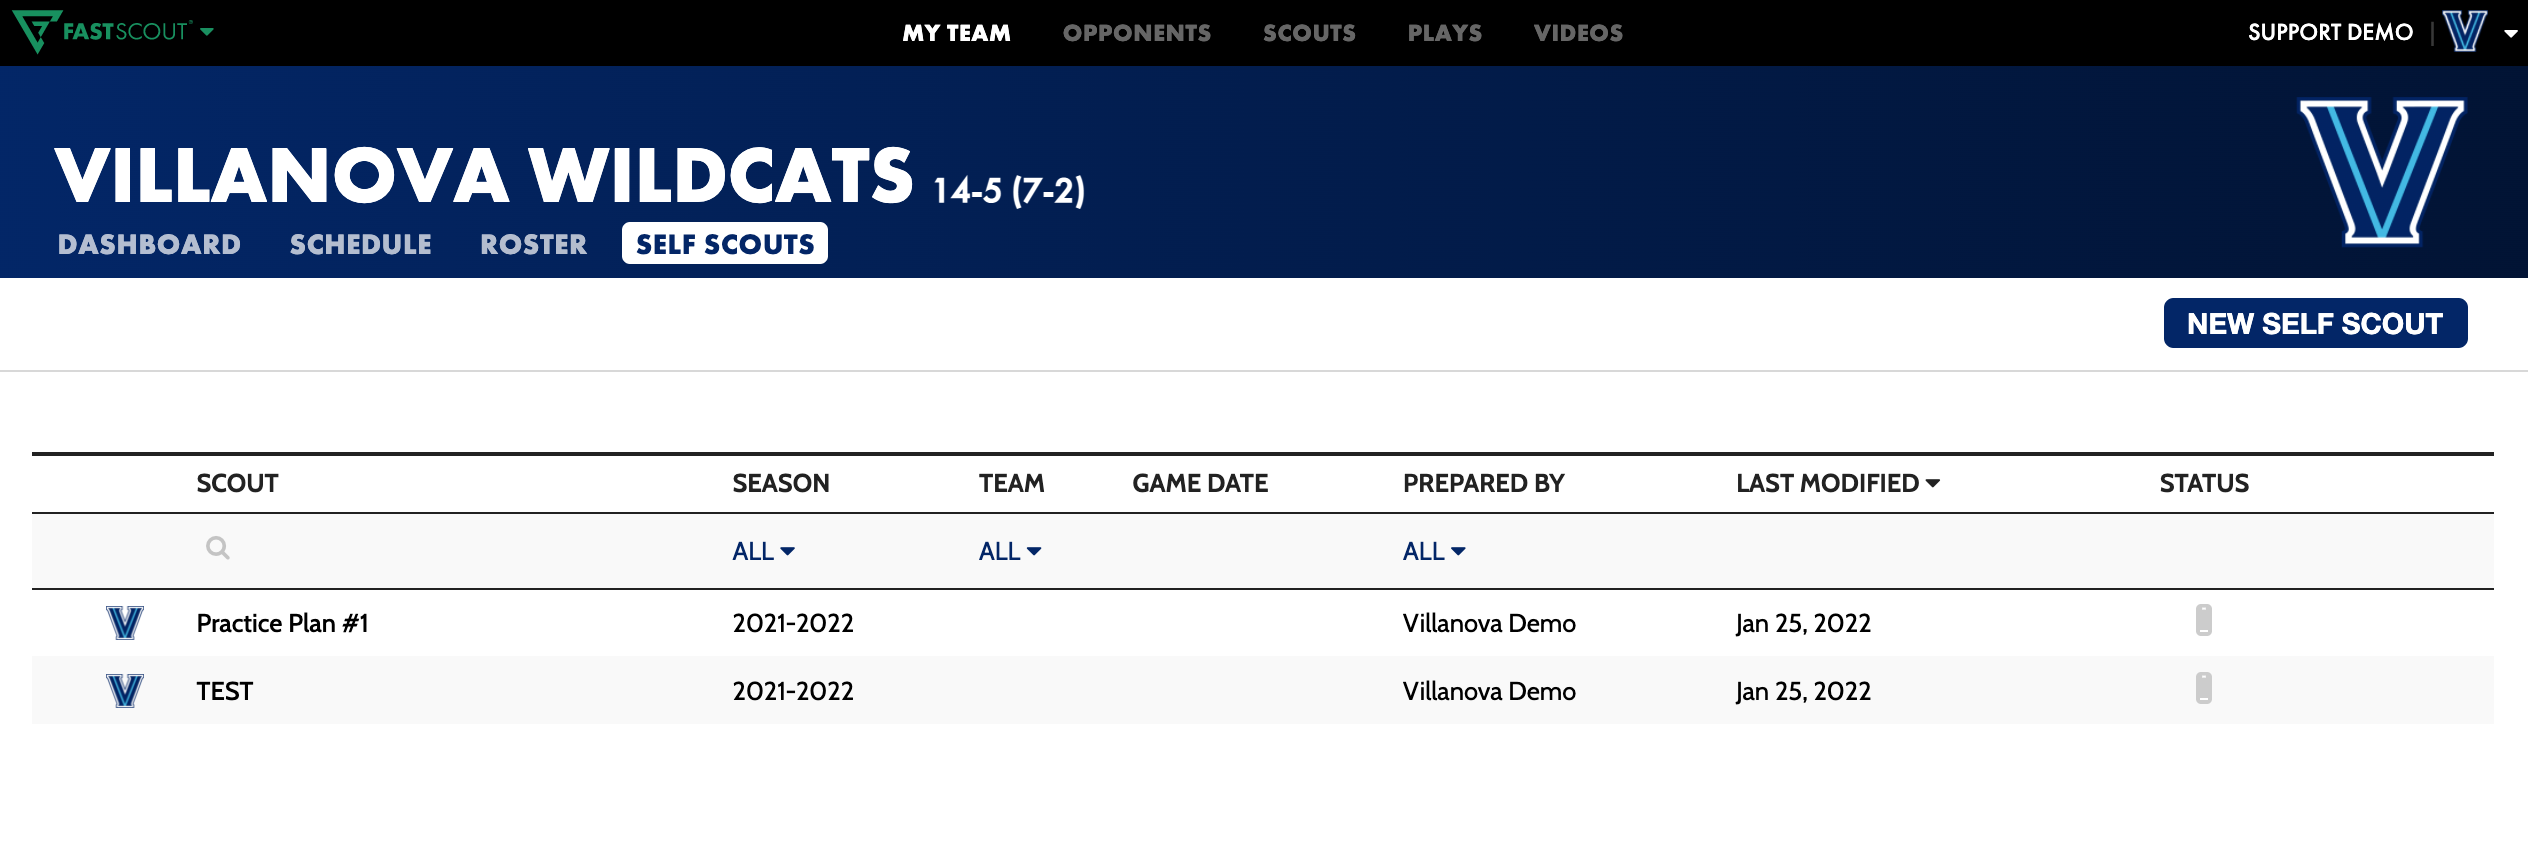Click the Villanova icon beside Practice Plan #1
The width and height of the screenshot is (2528, 844).
(x=126, y=623)
